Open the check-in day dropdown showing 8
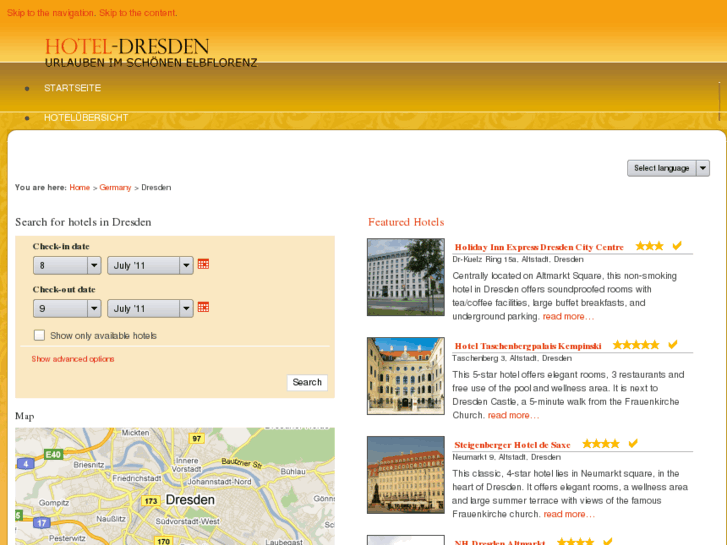The width and height of the screenshot is (727, 545). pyautogui.click(x=67, y=266)
